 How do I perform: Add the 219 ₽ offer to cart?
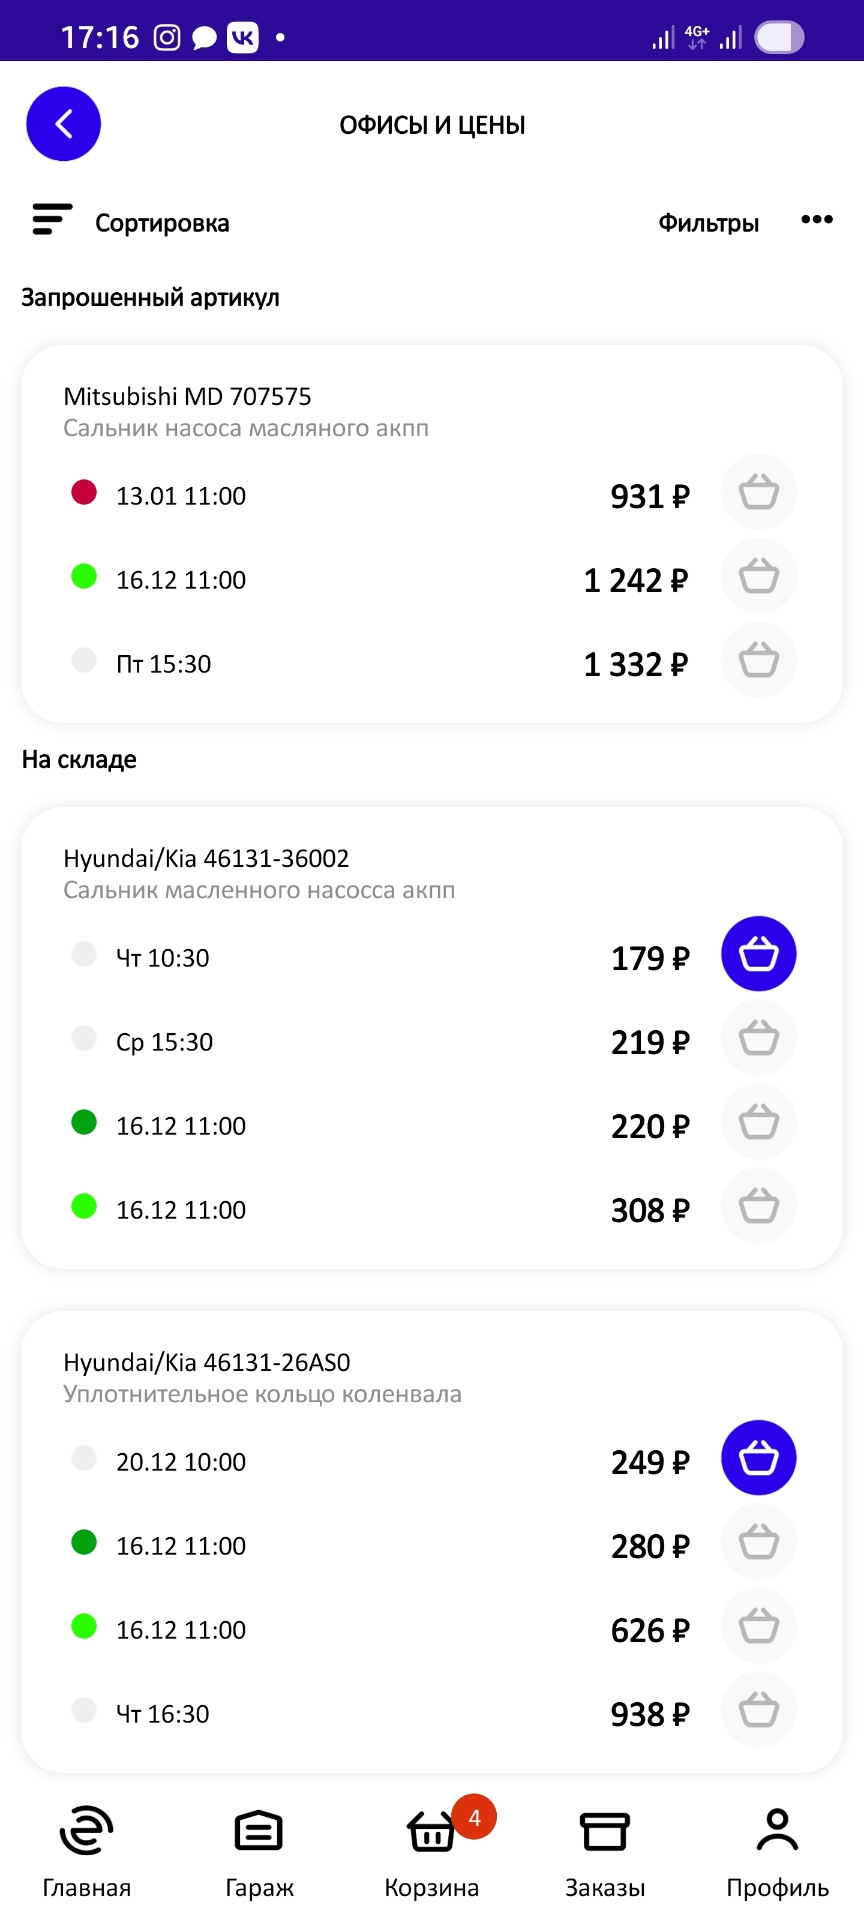(758, 1039)
